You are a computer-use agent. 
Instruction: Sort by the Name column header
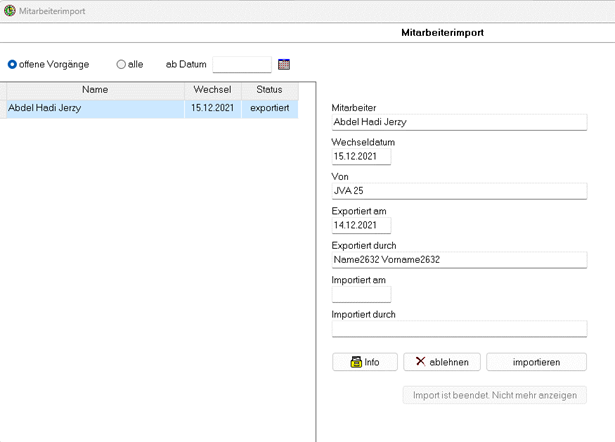pyautogui.click(x=95, y=90)
